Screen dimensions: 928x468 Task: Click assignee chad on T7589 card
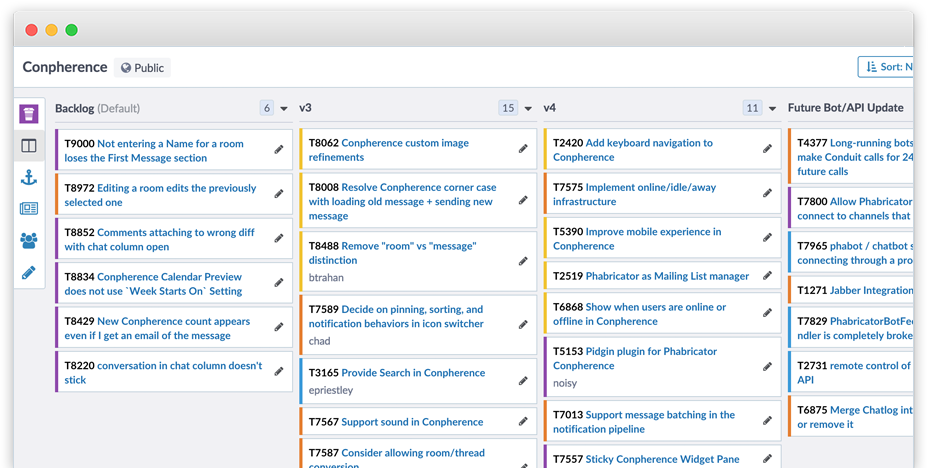click(x=320, y=341)
